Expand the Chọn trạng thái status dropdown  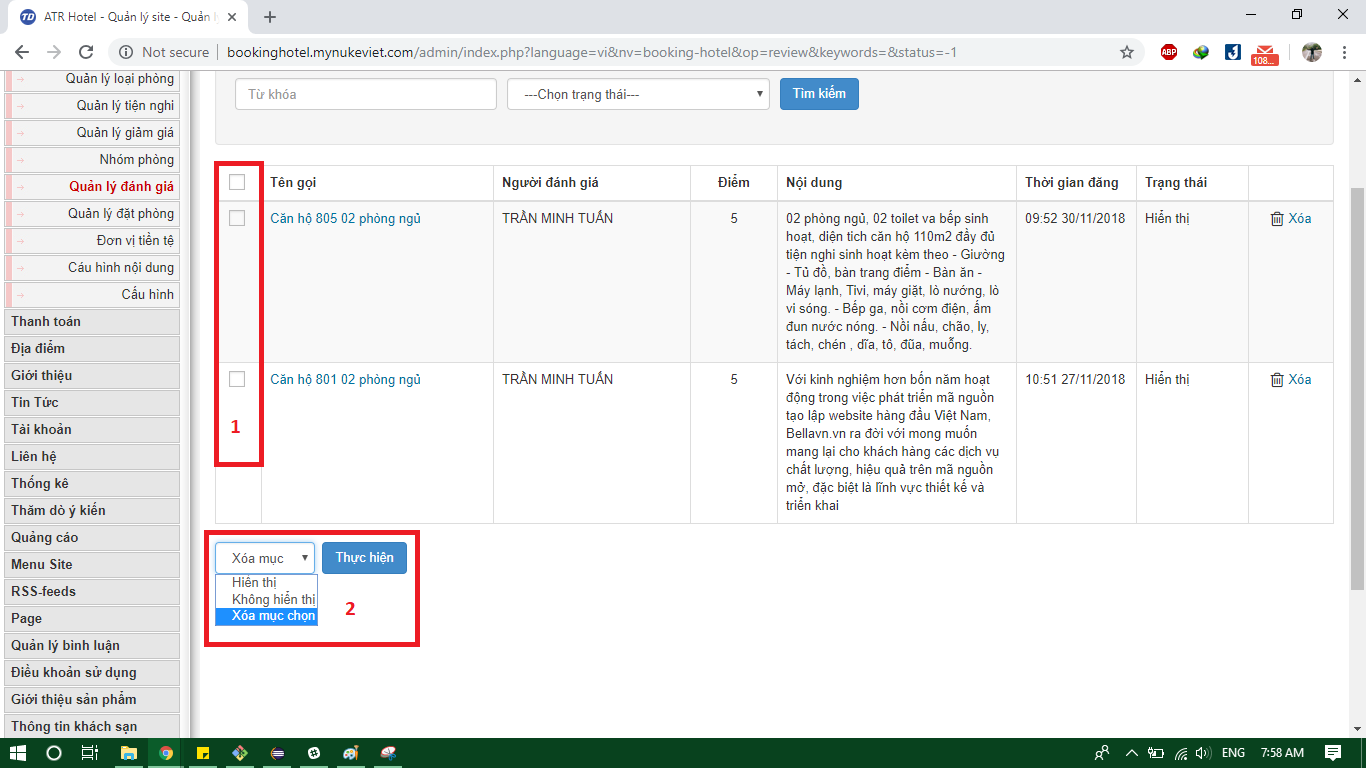click(x=638, y=94)
